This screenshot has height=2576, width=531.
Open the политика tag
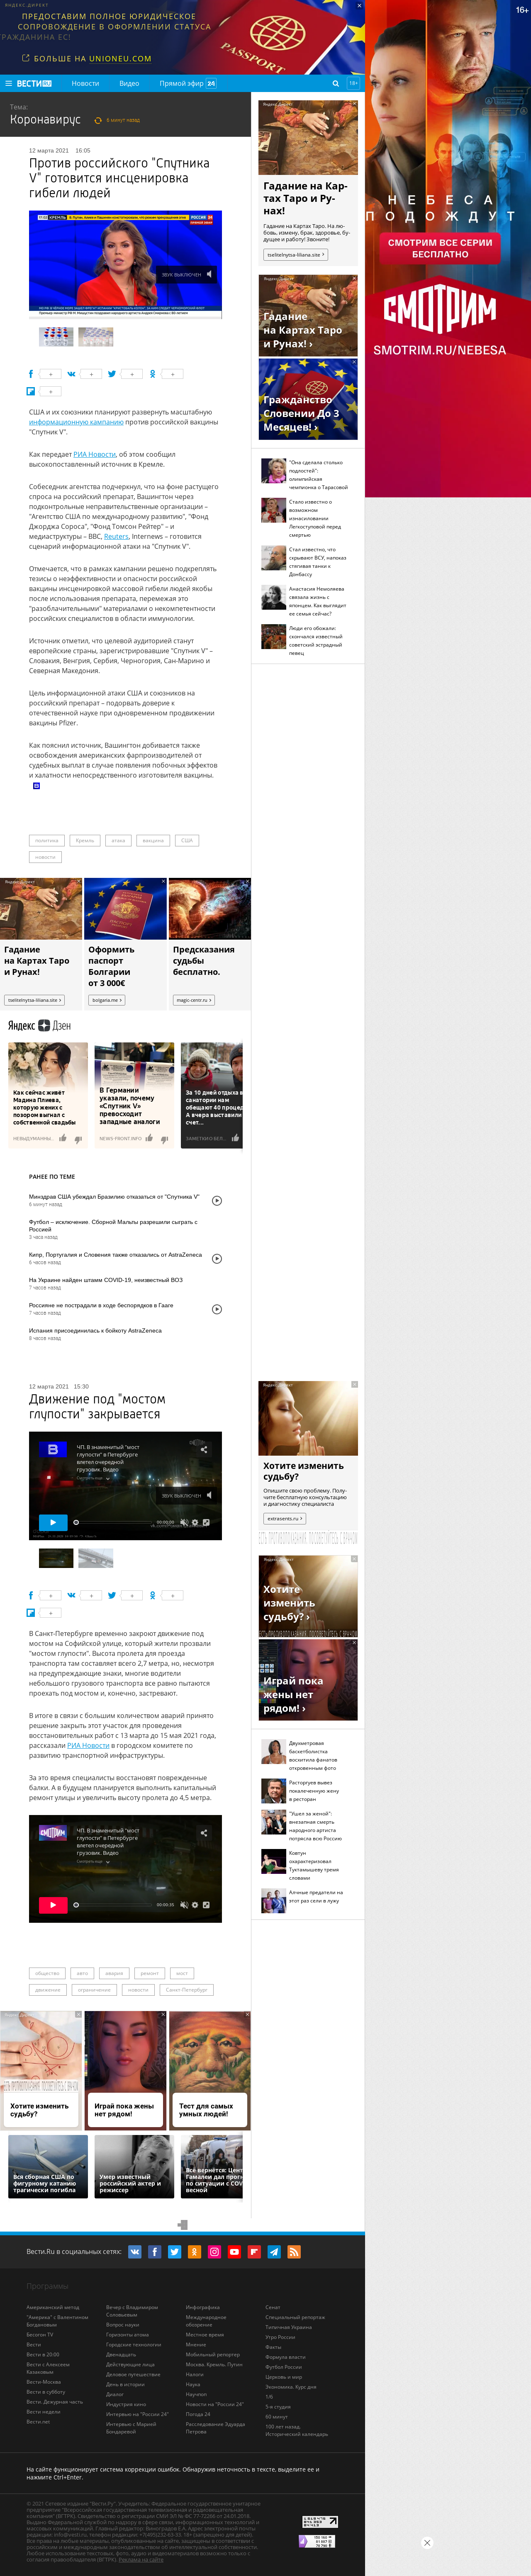[47, 840]
